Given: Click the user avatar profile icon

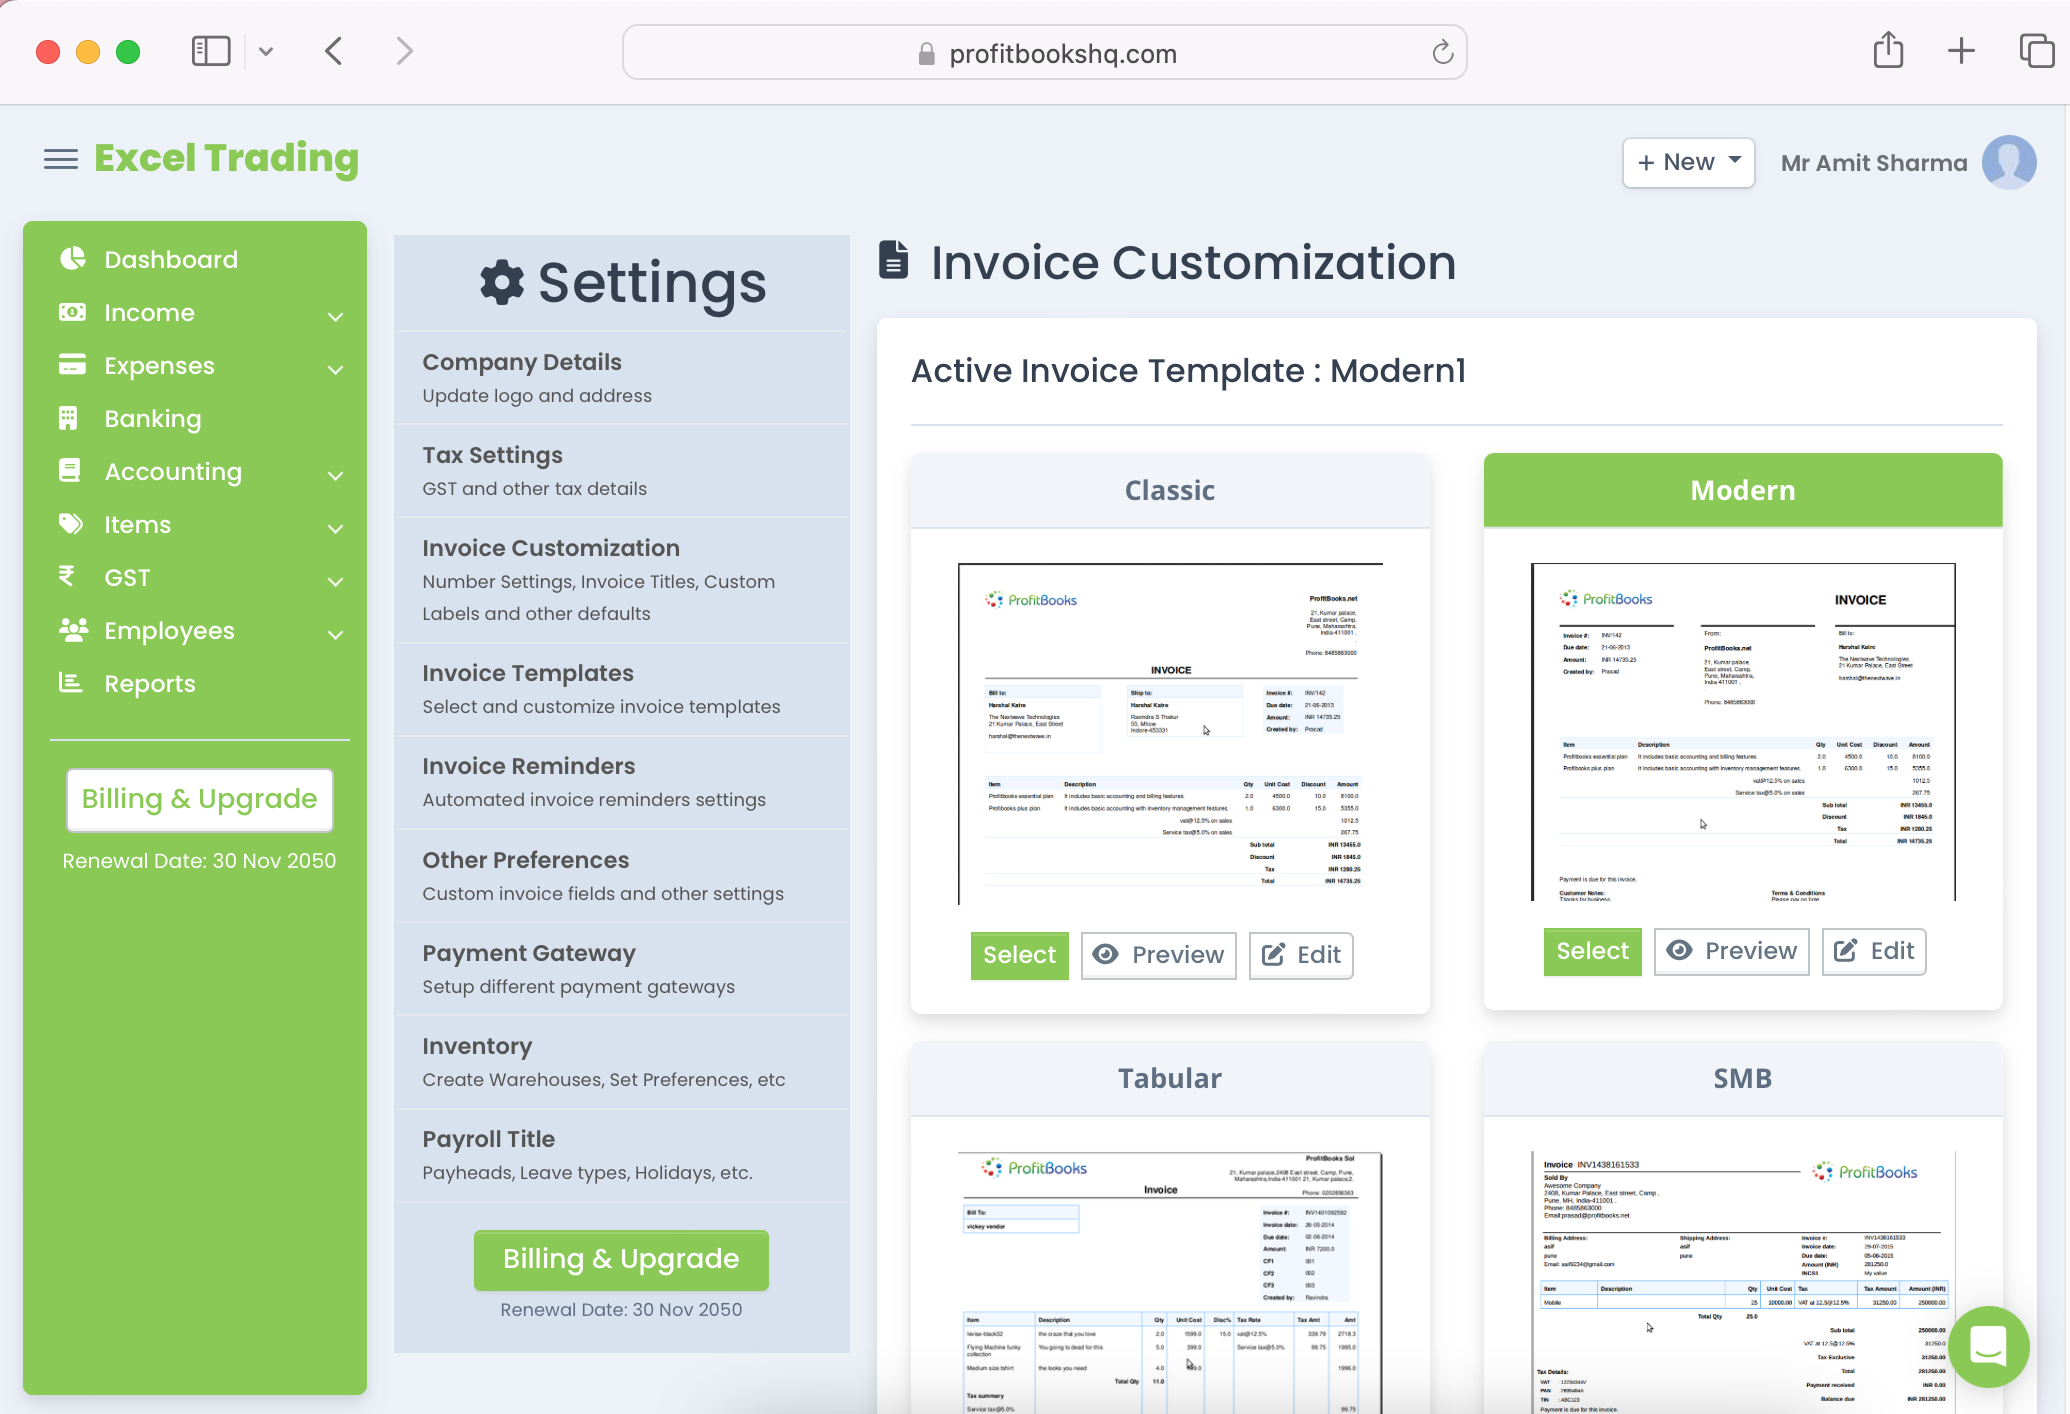Looking at the screenshot, I should 2009,162.
